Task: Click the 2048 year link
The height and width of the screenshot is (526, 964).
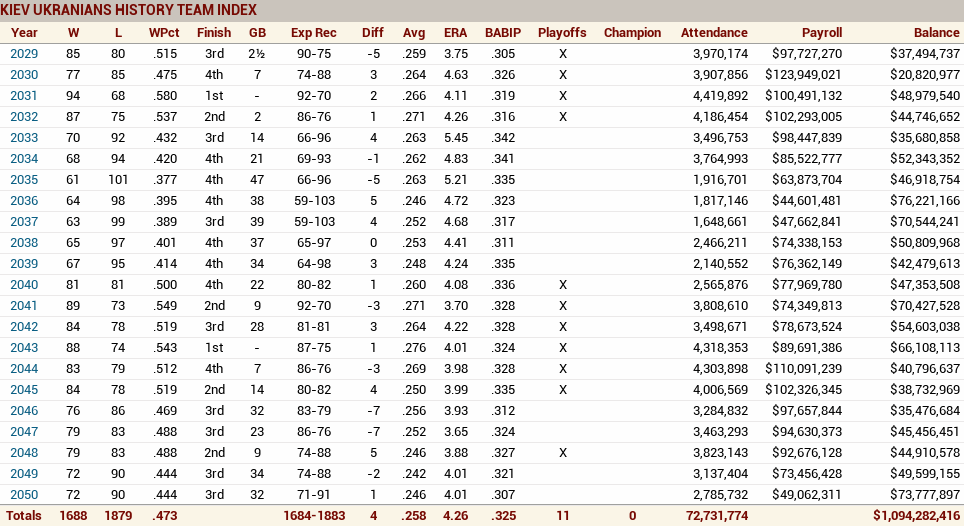Action: pos(24,453)
